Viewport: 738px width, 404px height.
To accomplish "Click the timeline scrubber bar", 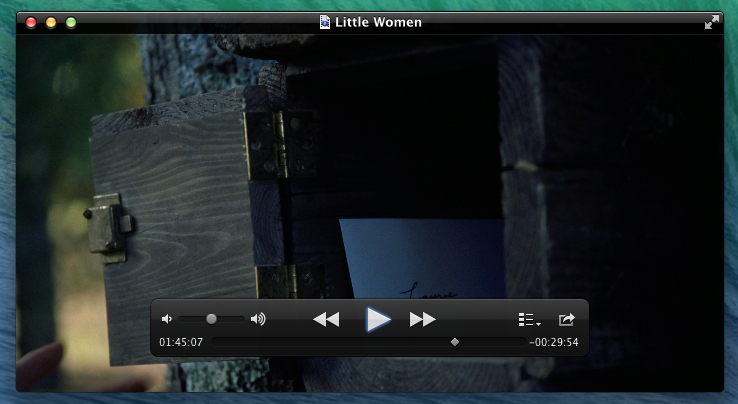I will coord(369,342).
